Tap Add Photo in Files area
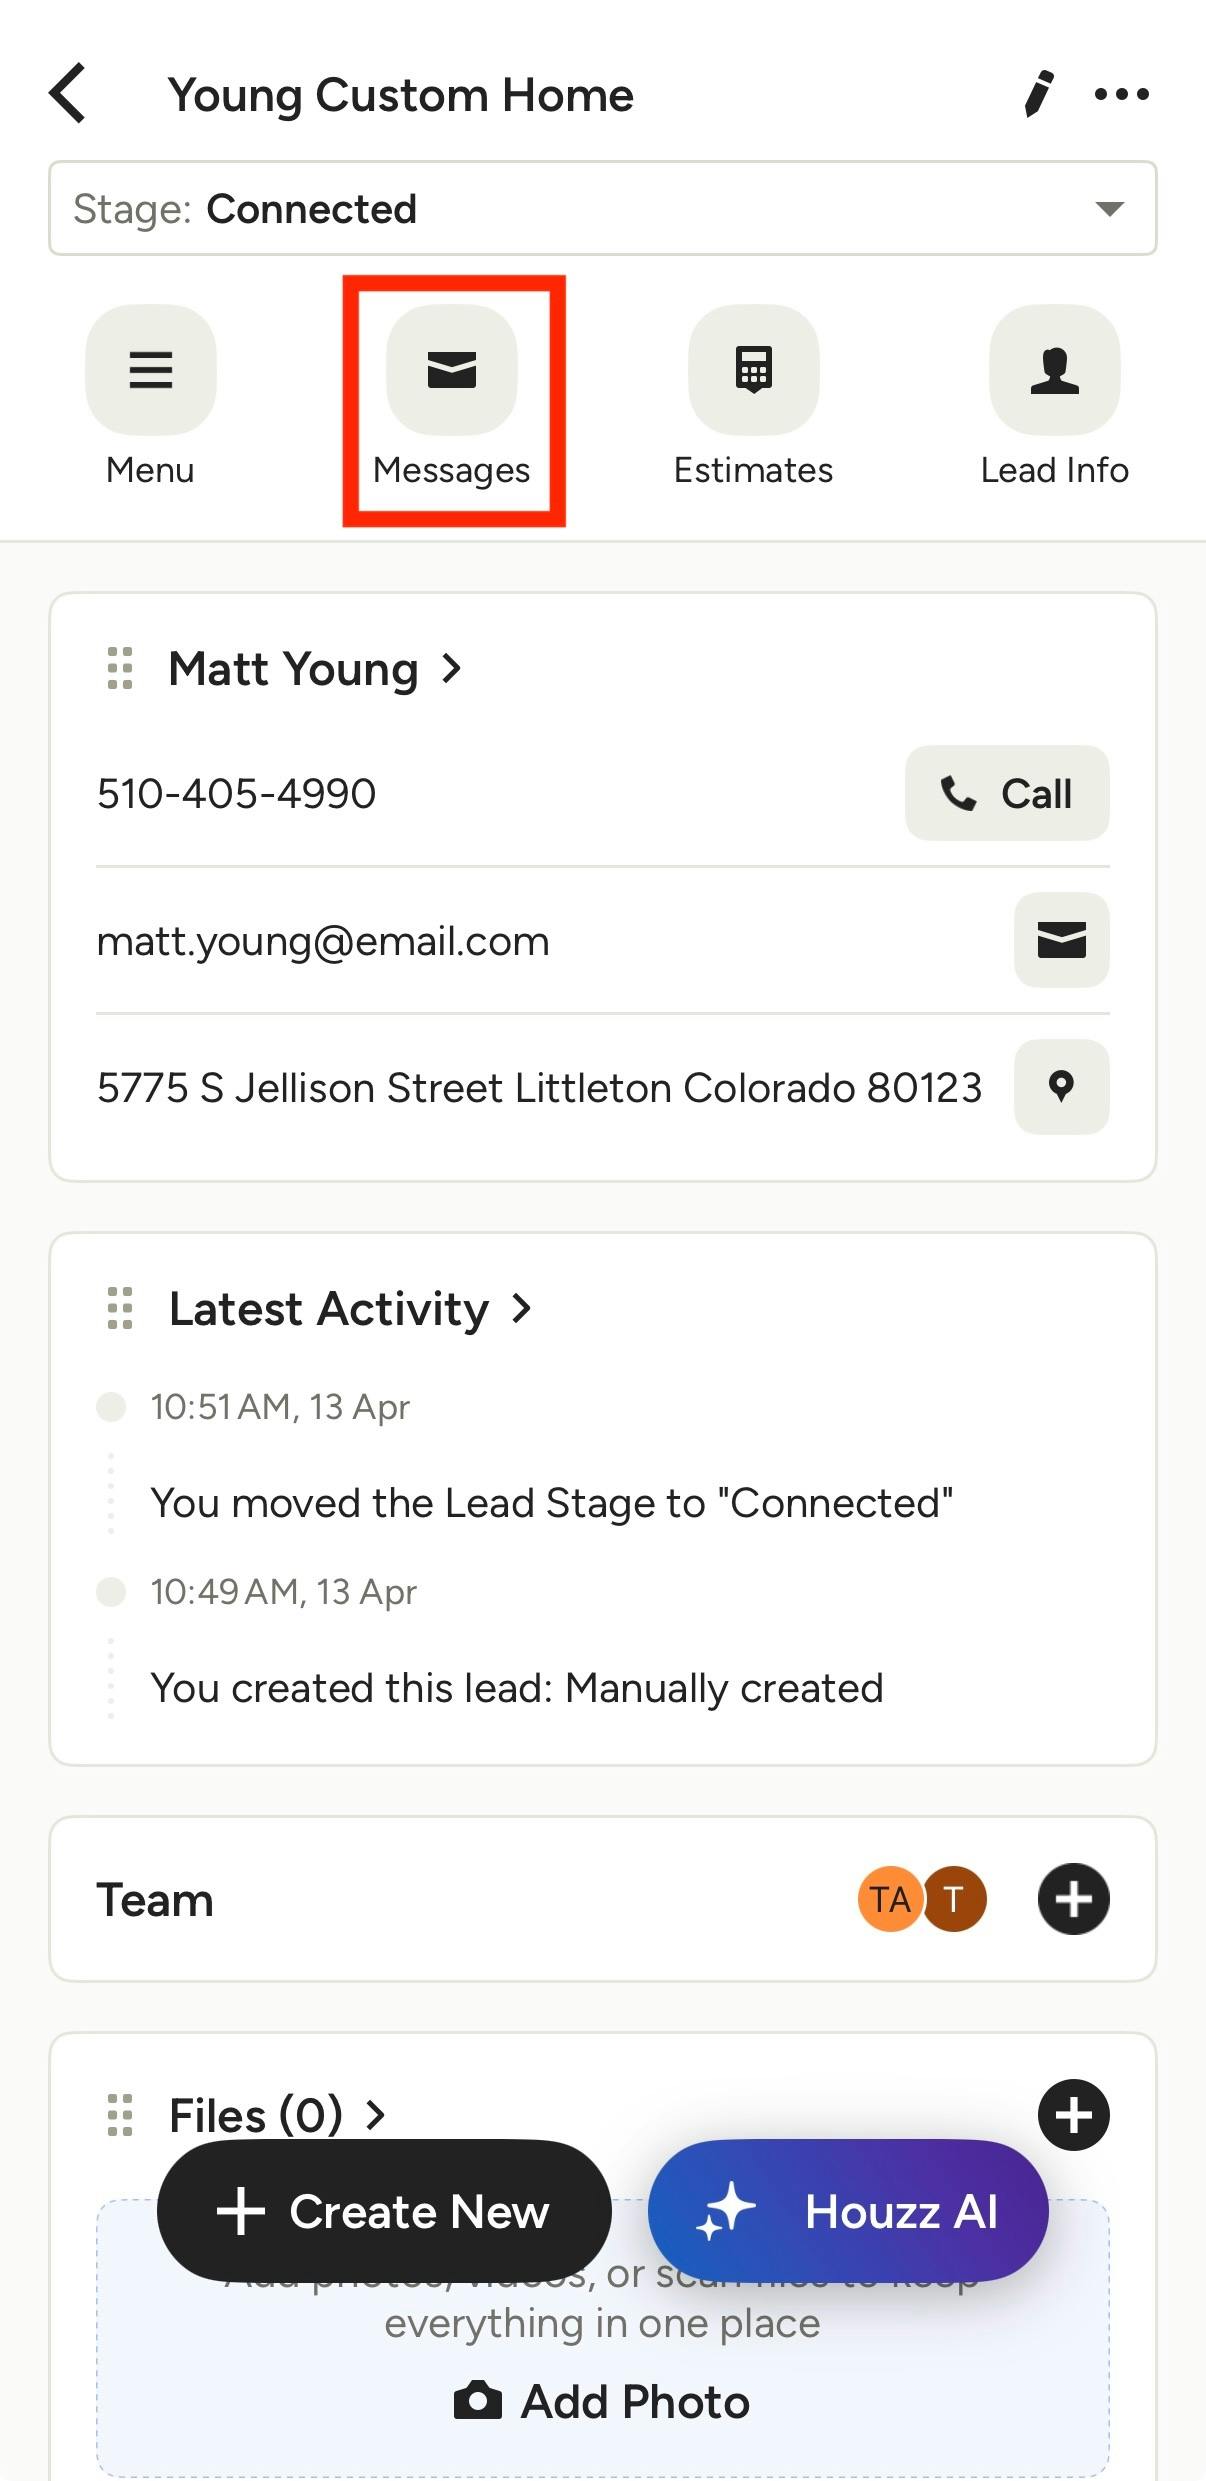Viewport: 1206px width, 2481px height. (x=602, y=2402)
